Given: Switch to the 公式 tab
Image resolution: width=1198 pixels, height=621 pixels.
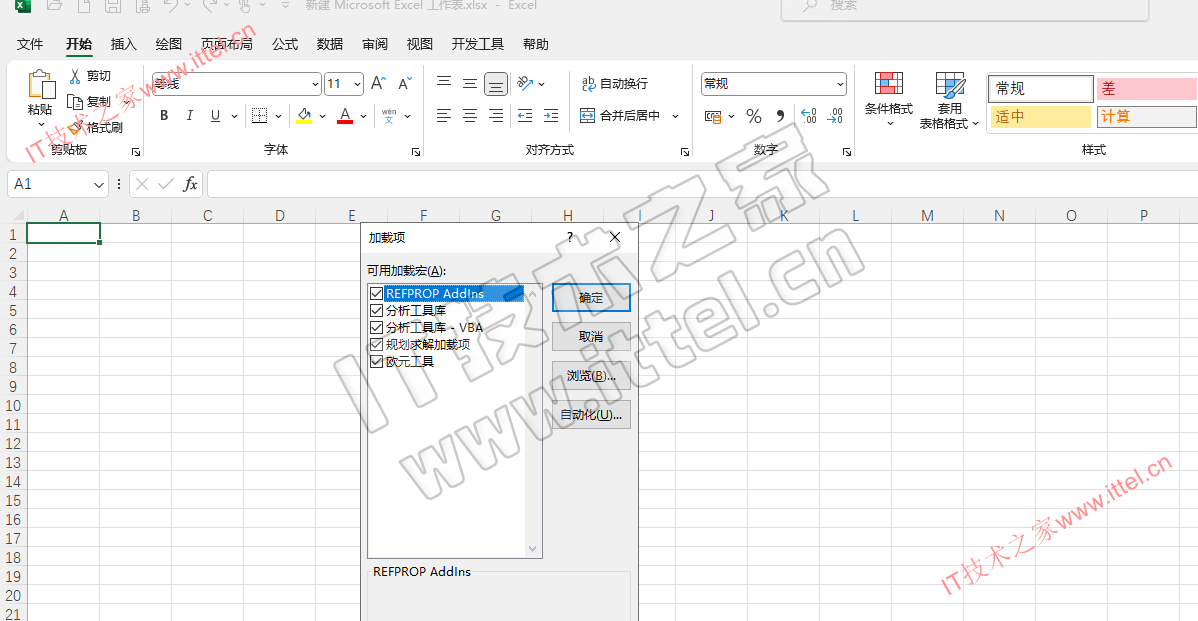Looking at the screenshot, I should pos(285,44).
